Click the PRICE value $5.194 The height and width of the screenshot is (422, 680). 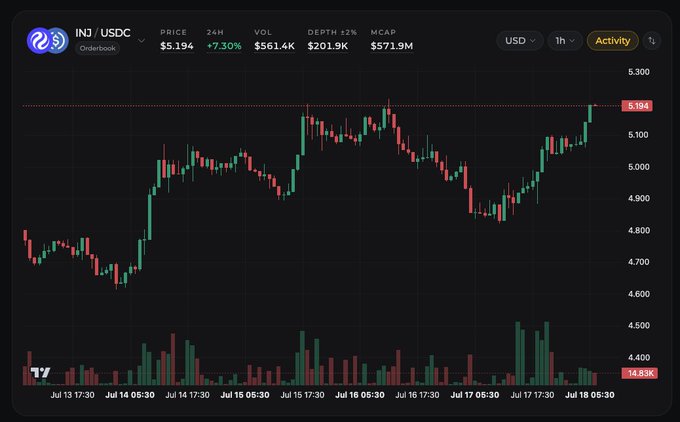(x=177, y=46)
